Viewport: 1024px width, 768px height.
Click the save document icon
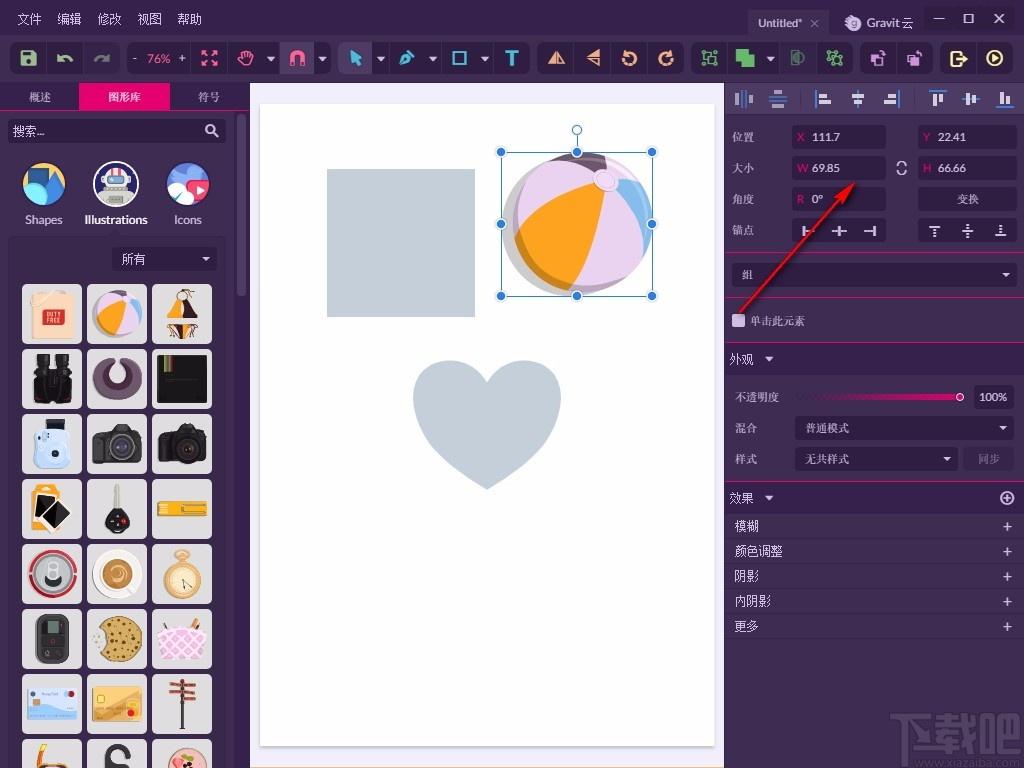28,58
